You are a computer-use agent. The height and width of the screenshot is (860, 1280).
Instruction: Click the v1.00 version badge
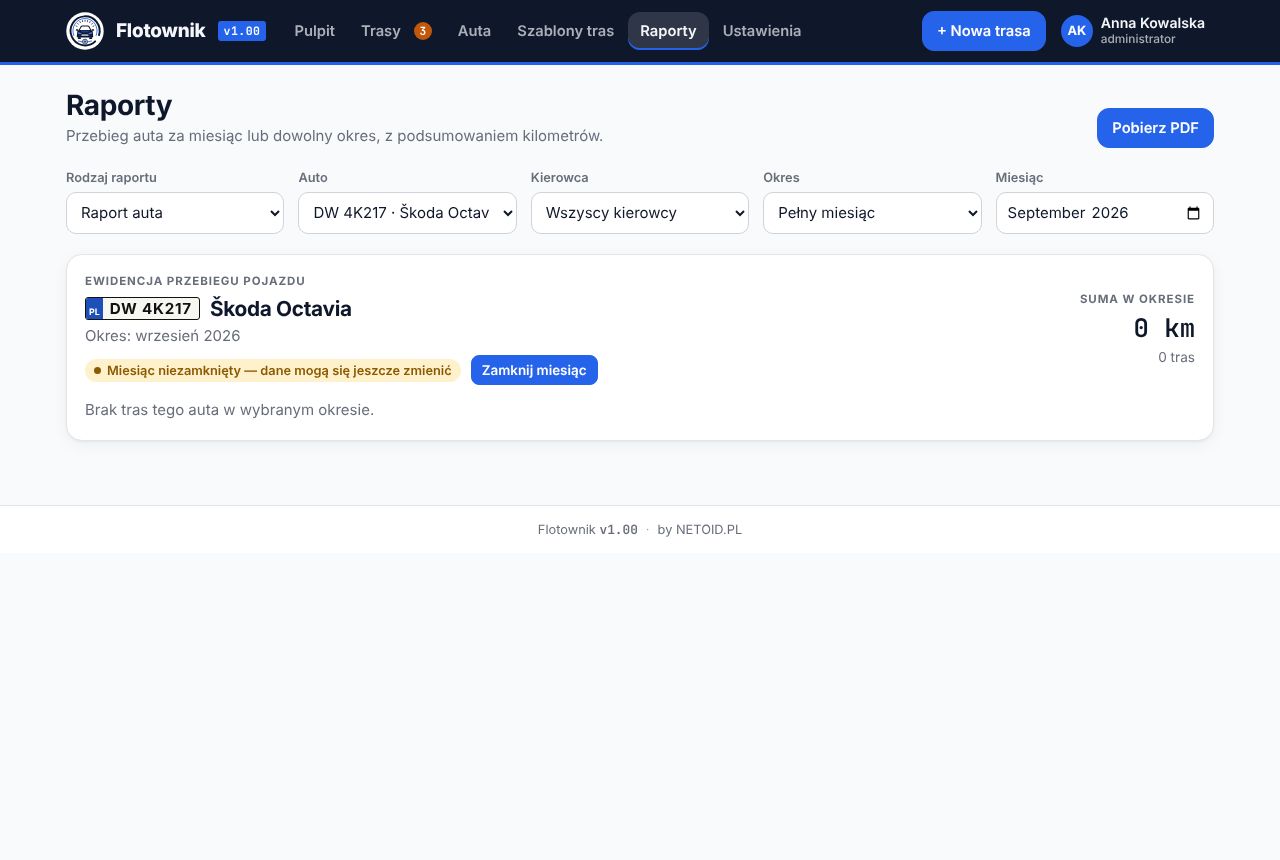point(242,31)
